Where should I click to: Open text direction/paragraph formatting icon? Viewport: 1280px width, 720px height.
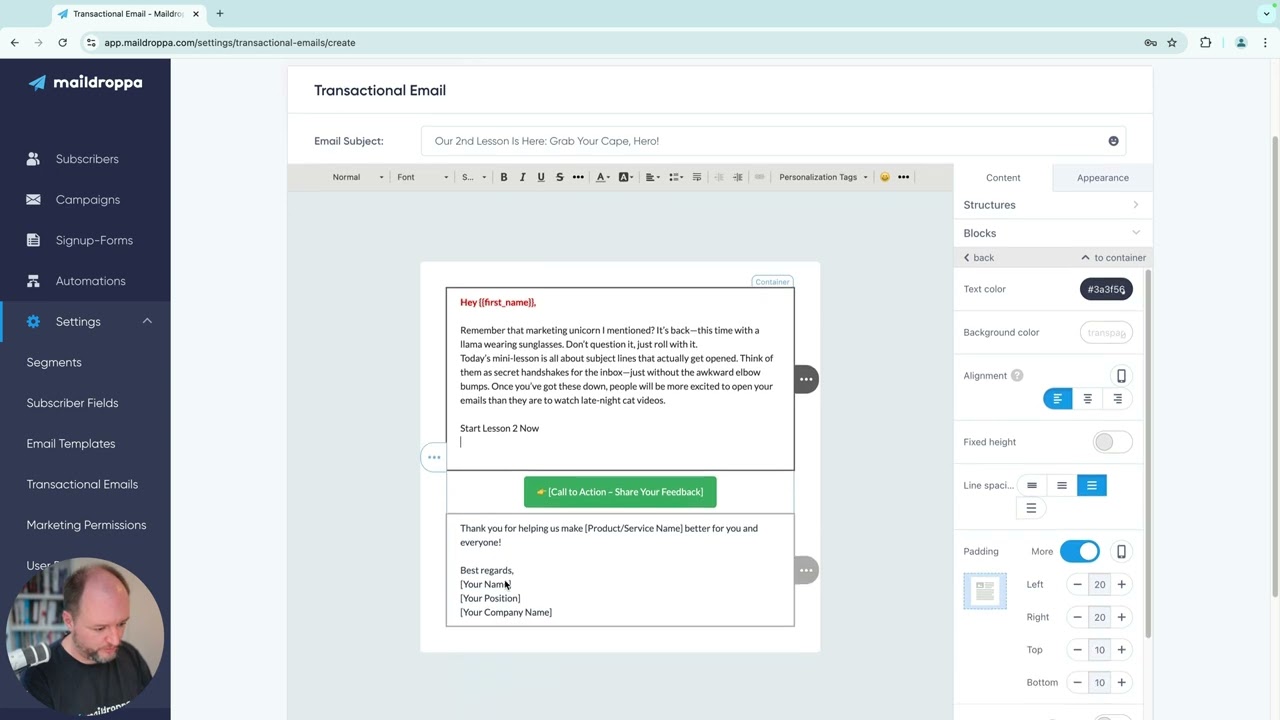pyautogui.click(x=697, y=177)
